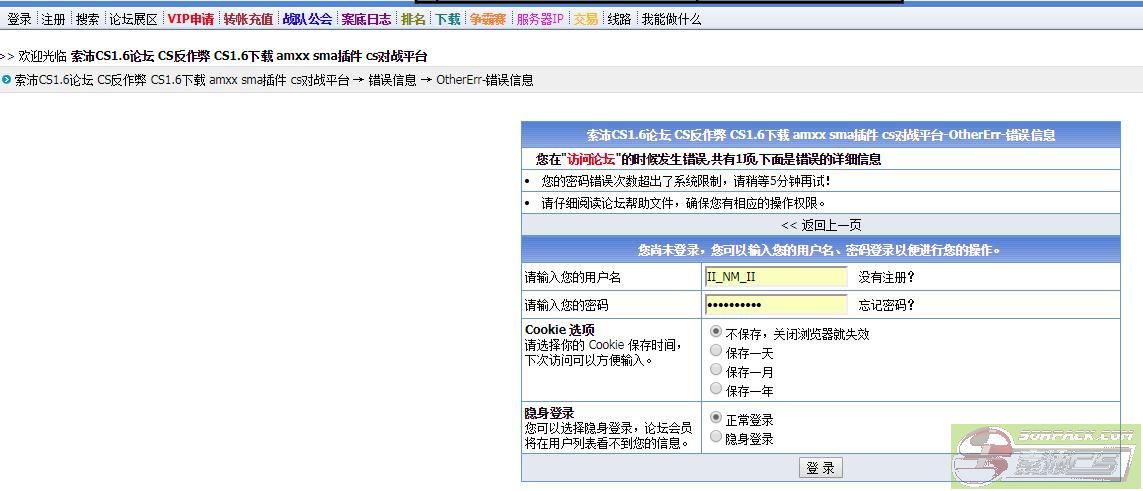Click the 返回上一页 back link
1143x491 pixels.
tap(820, 225)
